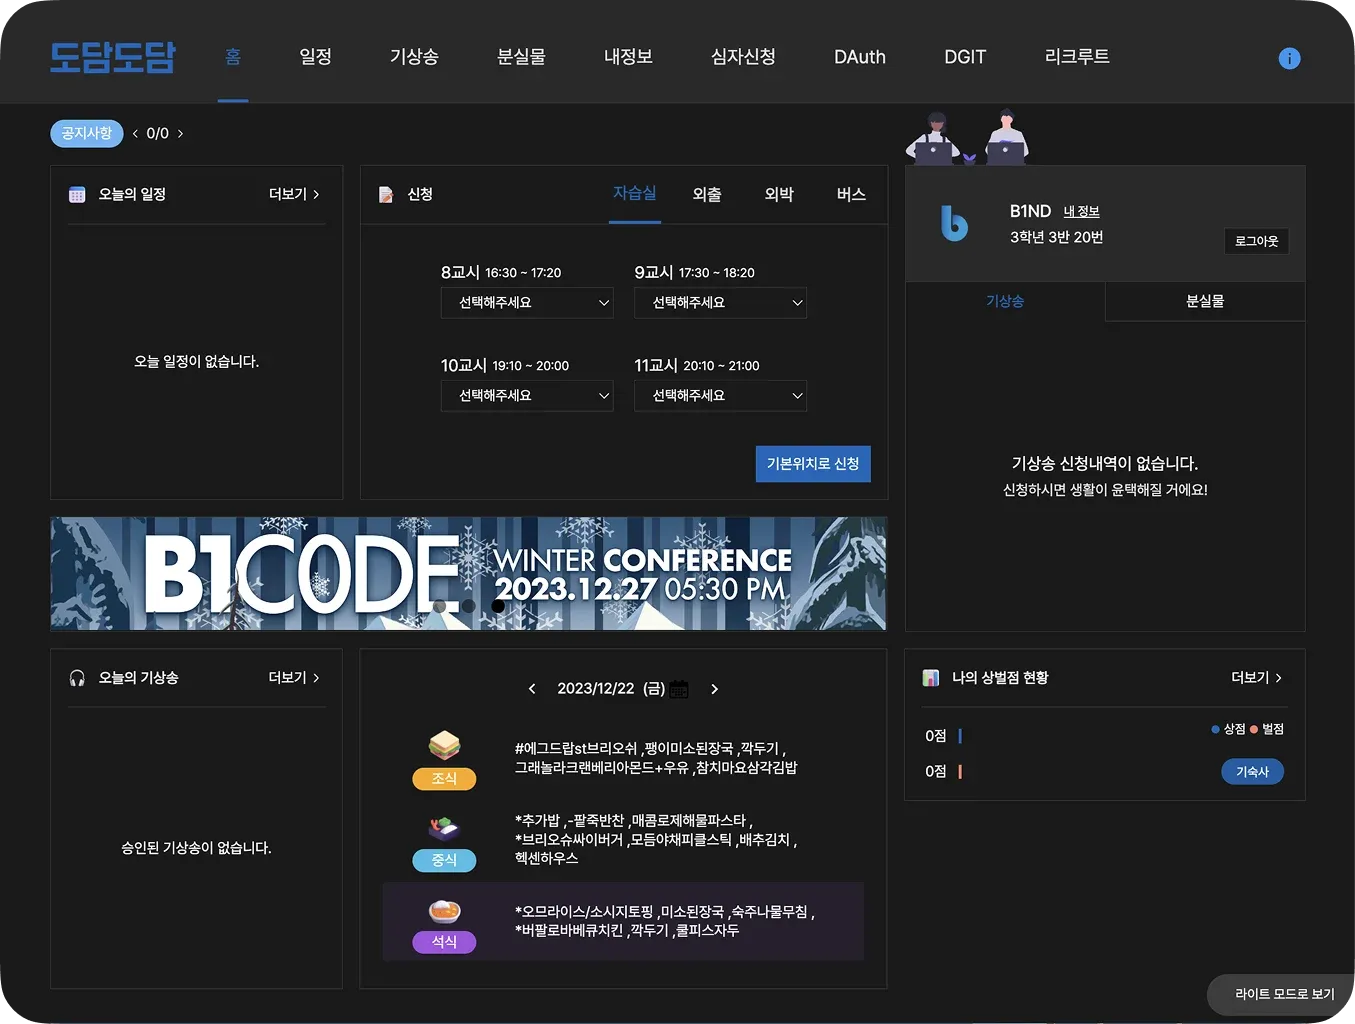1355x1024 pixels.
Task: Click the blue 상점 0점 bar
Action: (x=960, y=736)
